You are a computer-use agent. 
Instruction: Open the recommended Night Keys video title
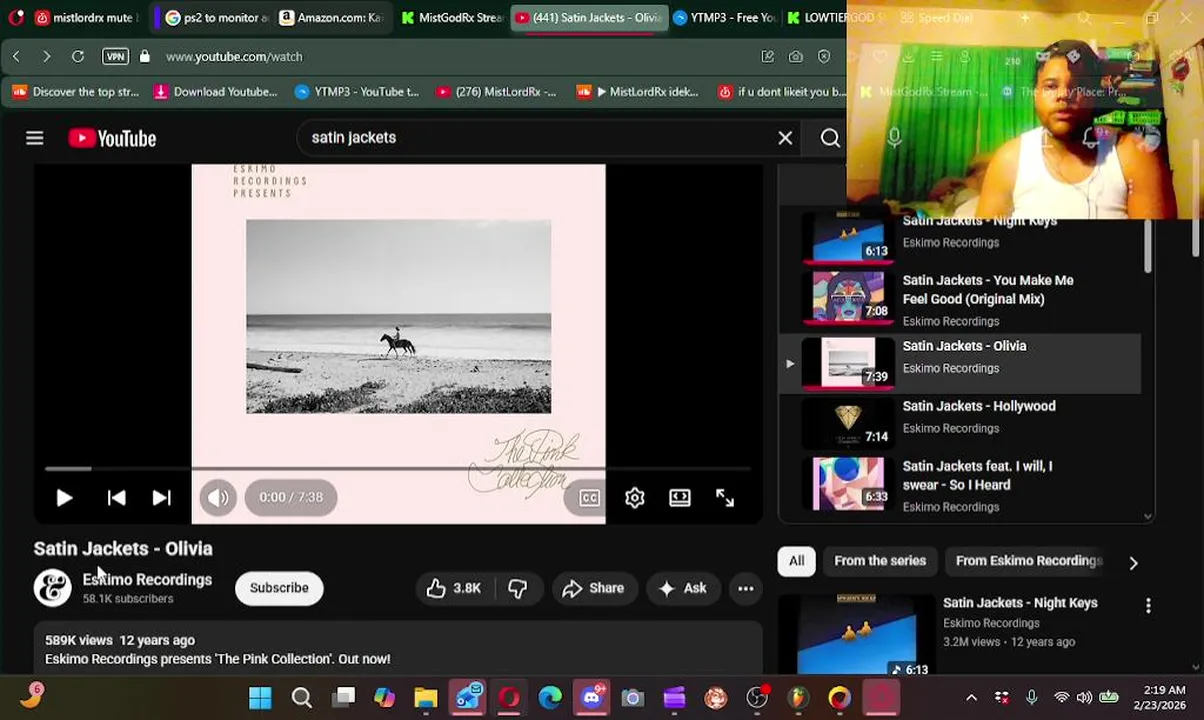point(1020,603)
